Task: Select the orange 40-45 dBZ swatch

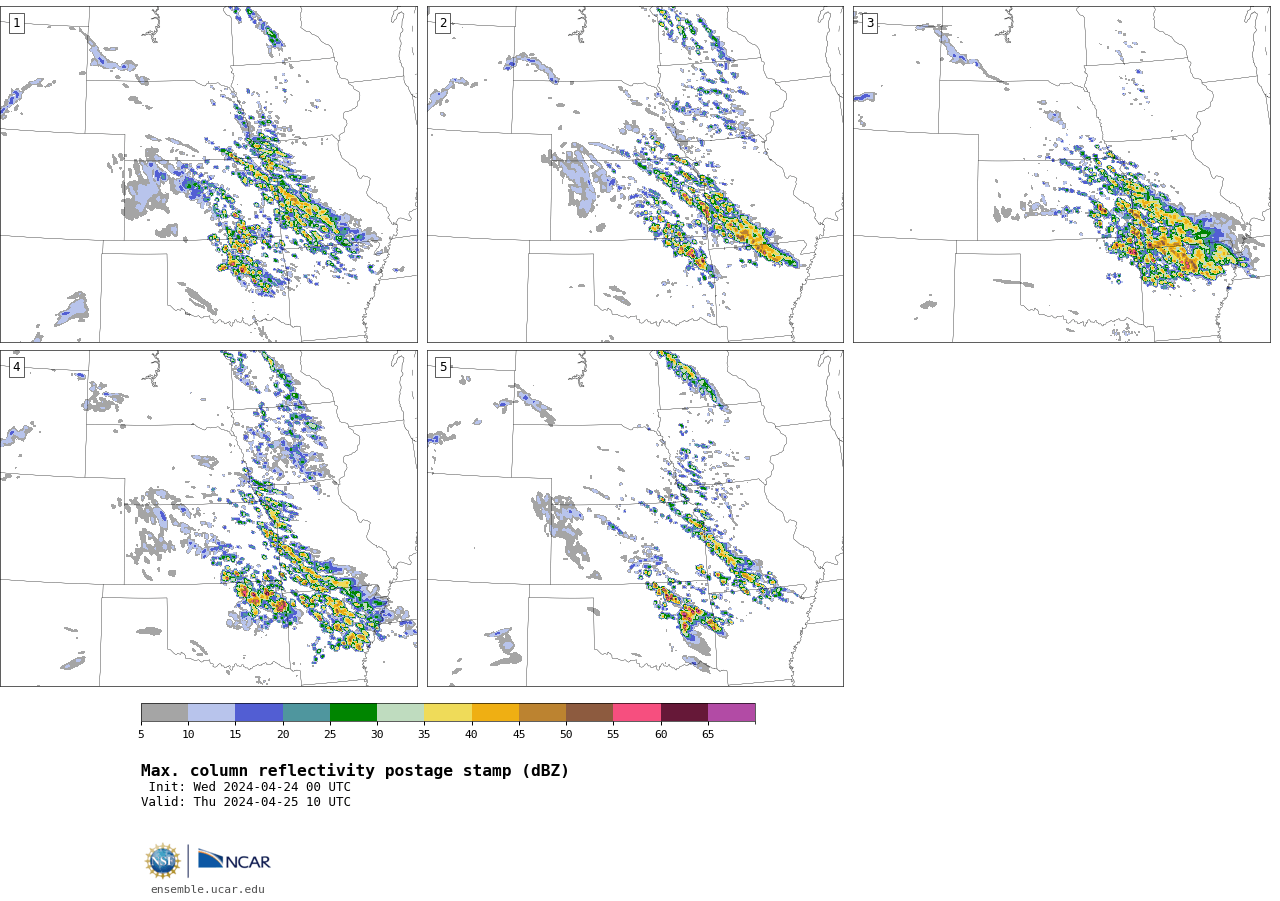Action: click(x=495, y=713)
